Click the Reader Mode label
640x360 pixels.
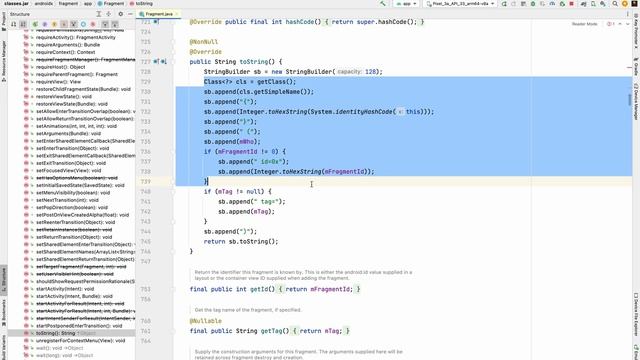584,24
